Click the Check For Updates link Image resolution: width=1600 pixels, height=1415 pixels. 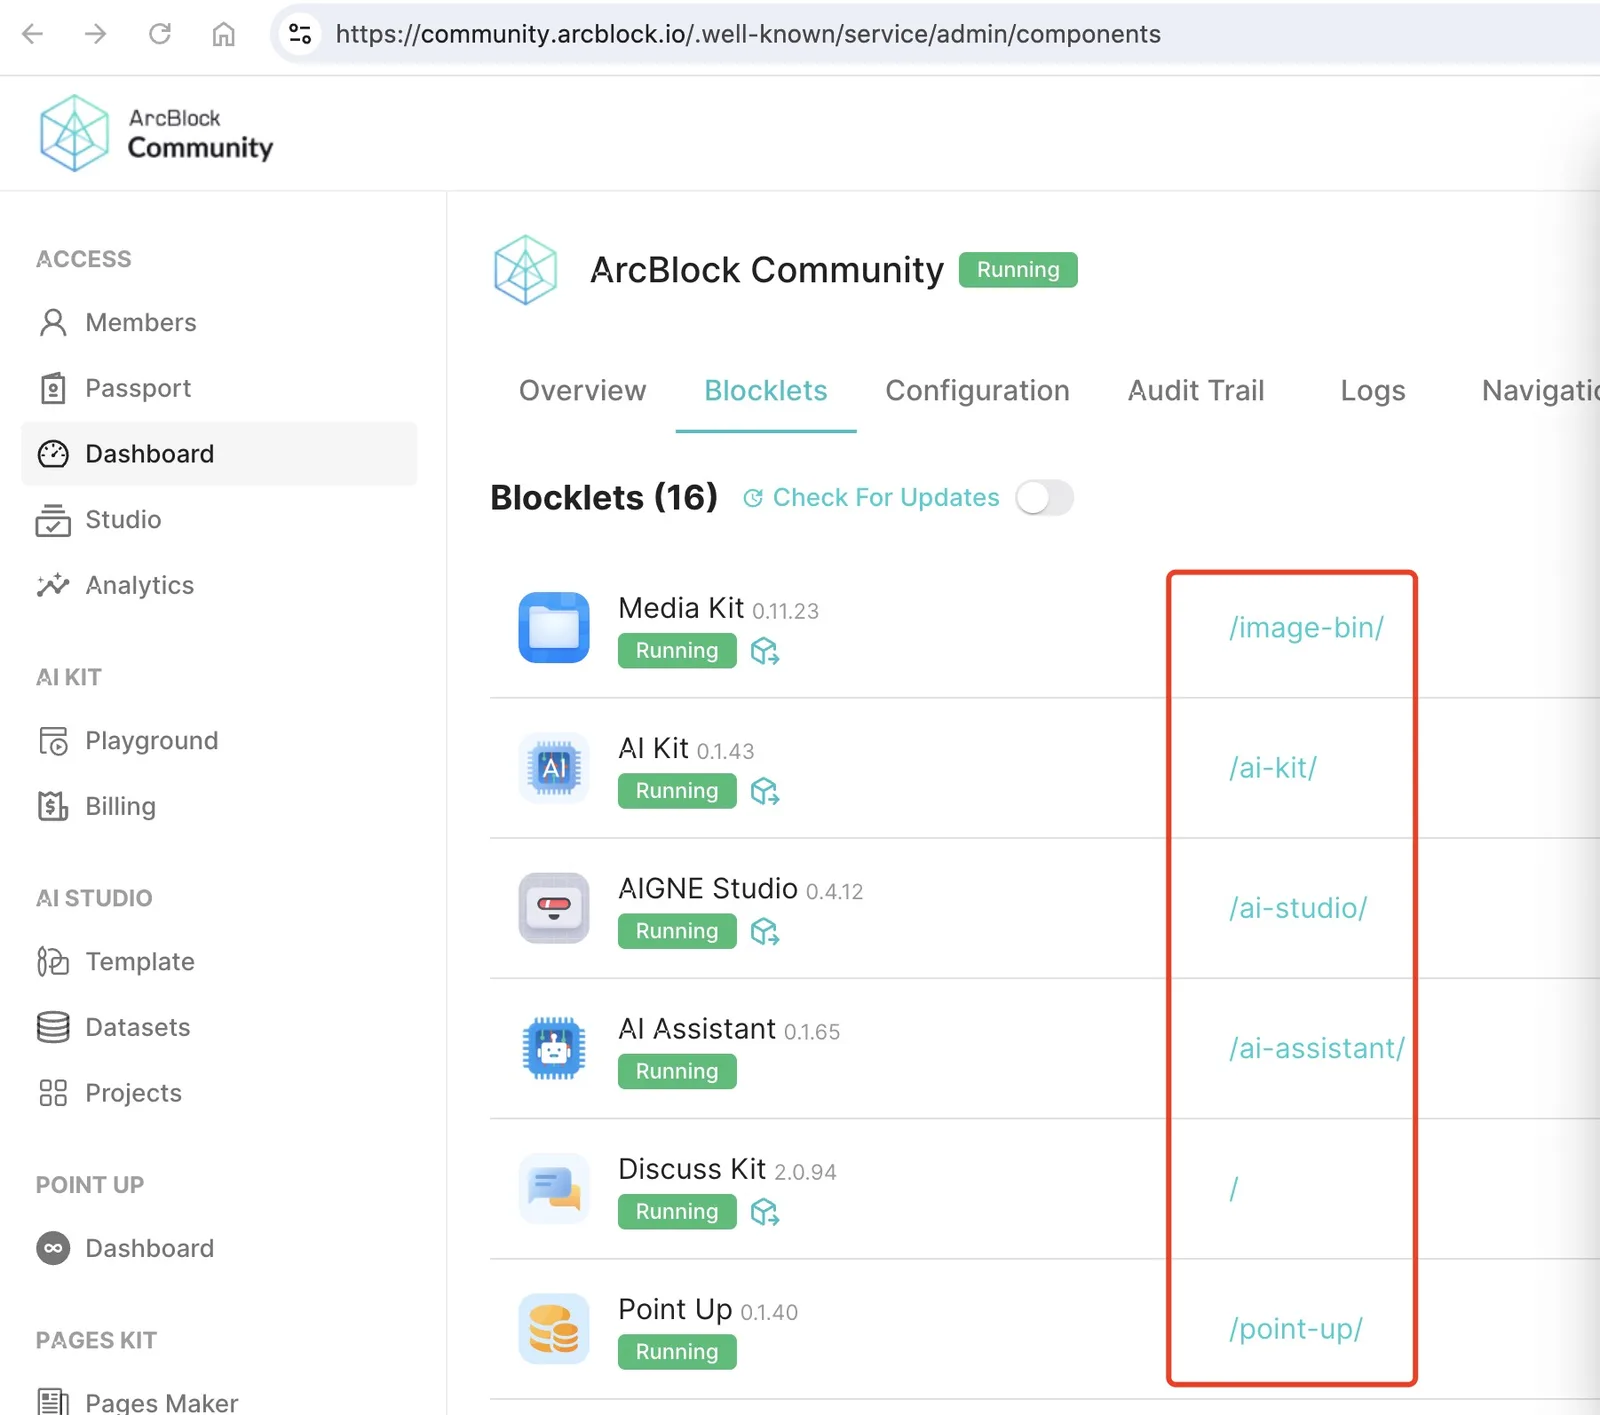click(x=871, y=498)
